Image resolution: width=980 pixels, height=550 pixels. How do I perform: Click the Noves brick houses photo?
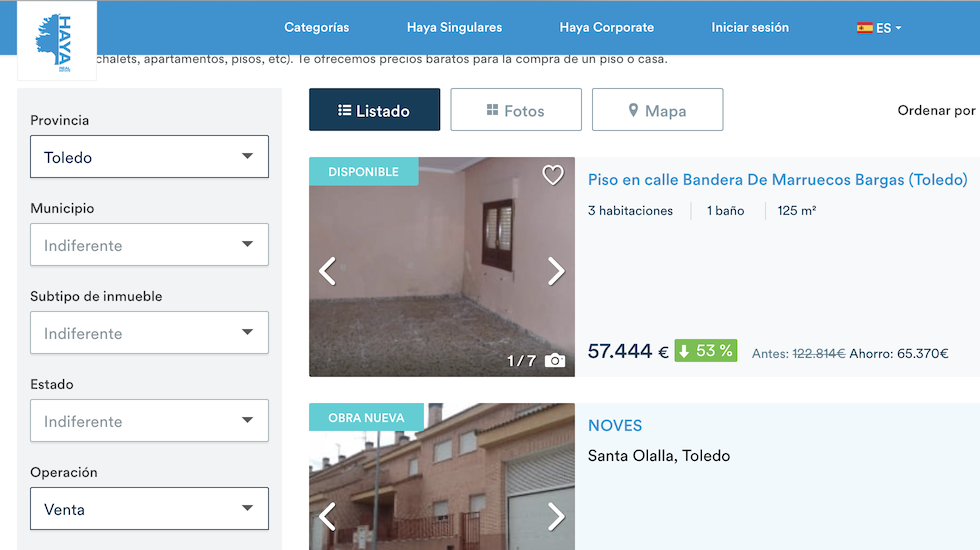pos(442,476)
